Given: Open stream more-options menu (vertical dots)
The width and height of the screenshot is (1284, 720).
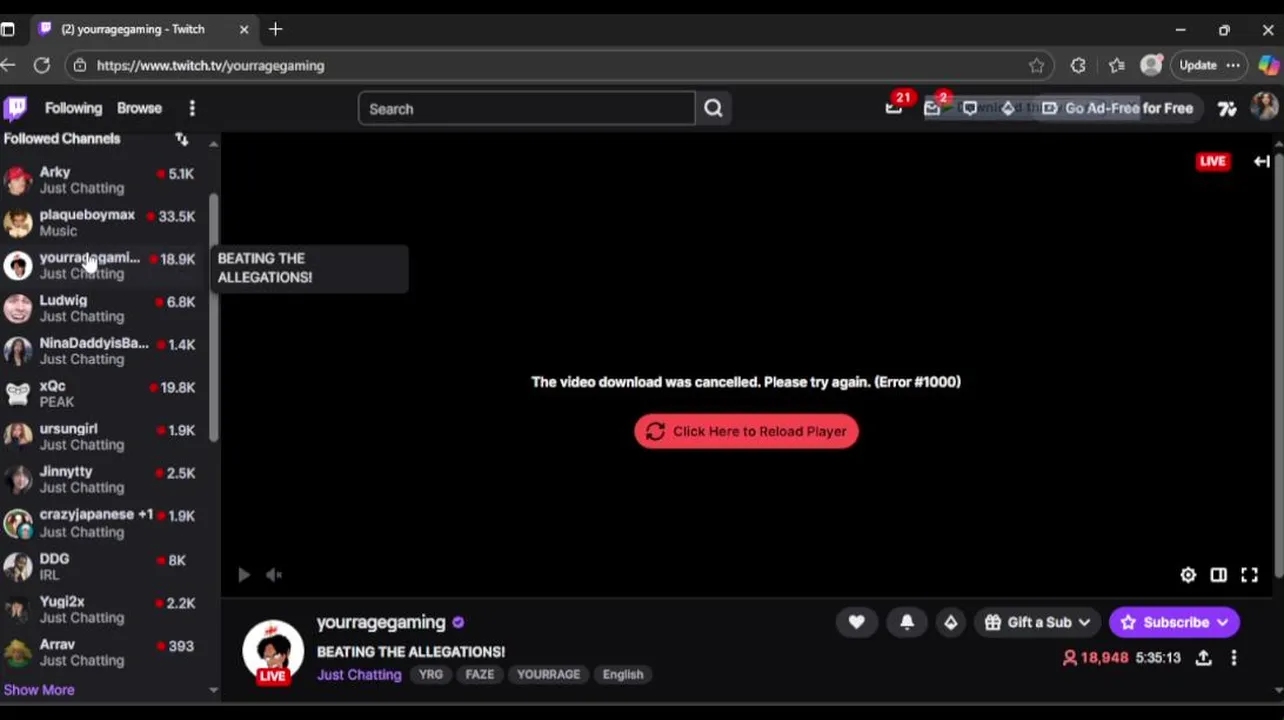Looking at the screenshot, I should point(1233,658).
